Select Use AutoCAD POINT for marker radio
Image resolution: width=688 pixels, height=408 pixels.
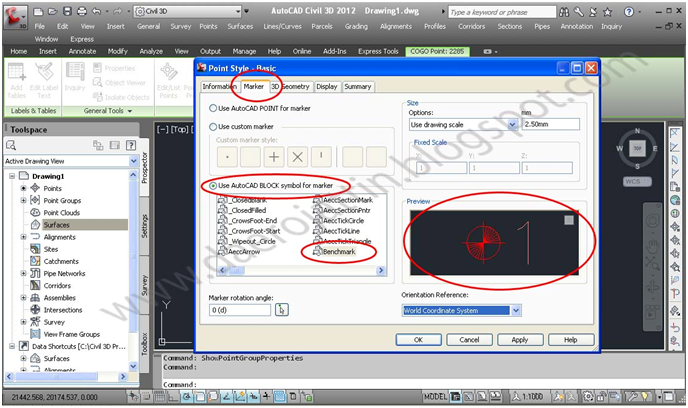[x=213, y=108]
